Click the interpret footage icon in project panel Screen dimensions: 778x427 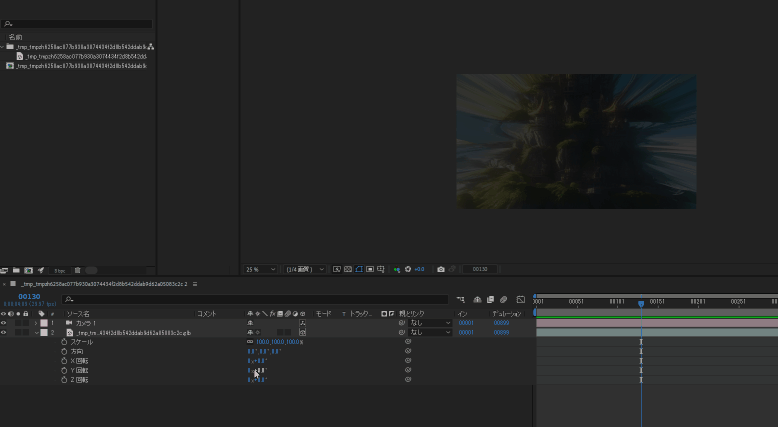tap(4, 270)
